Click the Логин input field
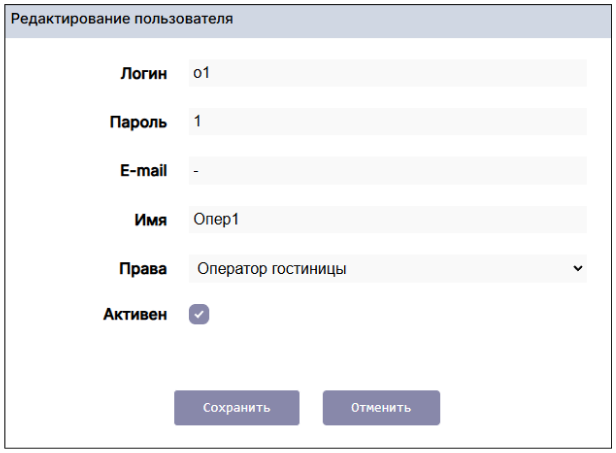This screenshot has width=616, height=453. click(x=386, y=73)
